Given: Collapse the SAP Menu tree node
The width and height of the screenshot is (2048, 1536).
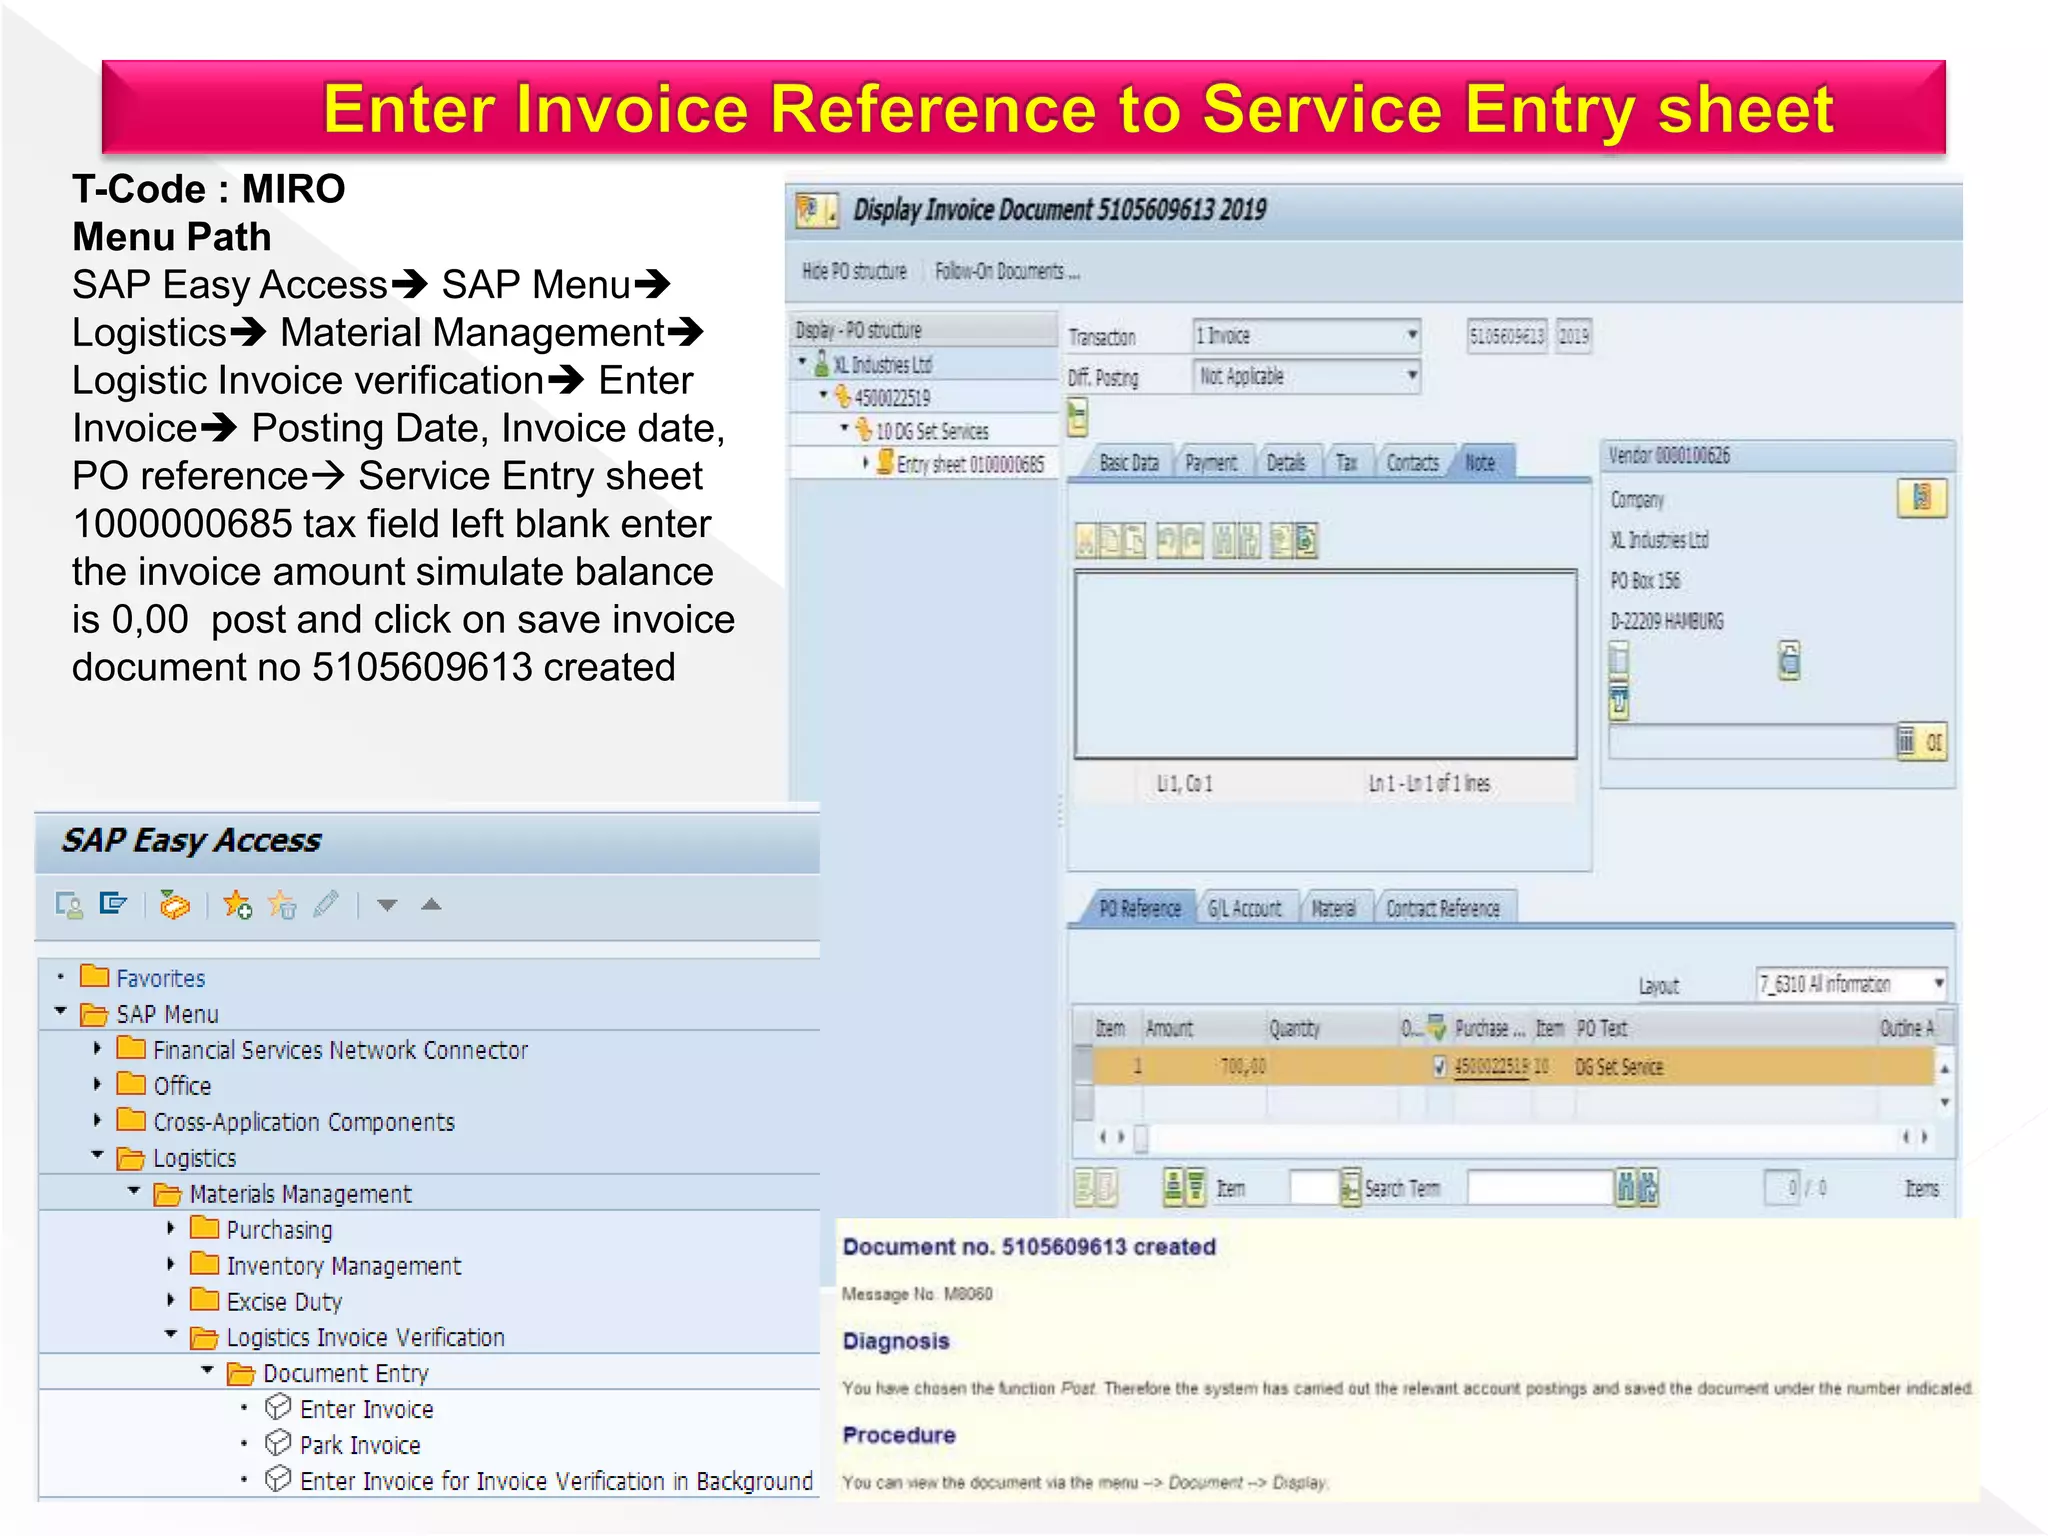Looking at the screenshot, I should click(61, 1012).
